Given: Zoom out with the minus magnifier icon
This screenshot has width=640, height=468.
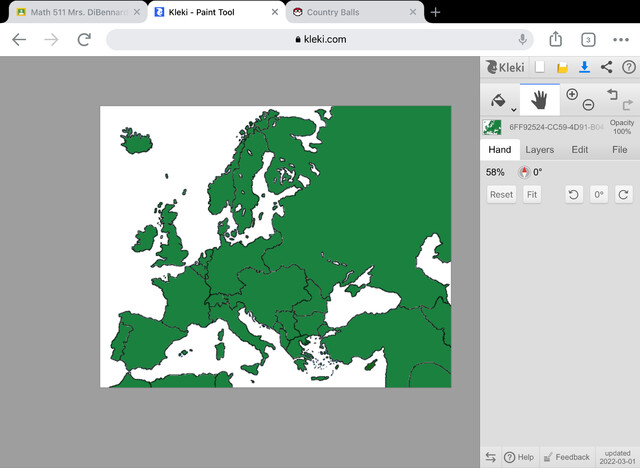Looking at the screenshot, I should [588, 105].
